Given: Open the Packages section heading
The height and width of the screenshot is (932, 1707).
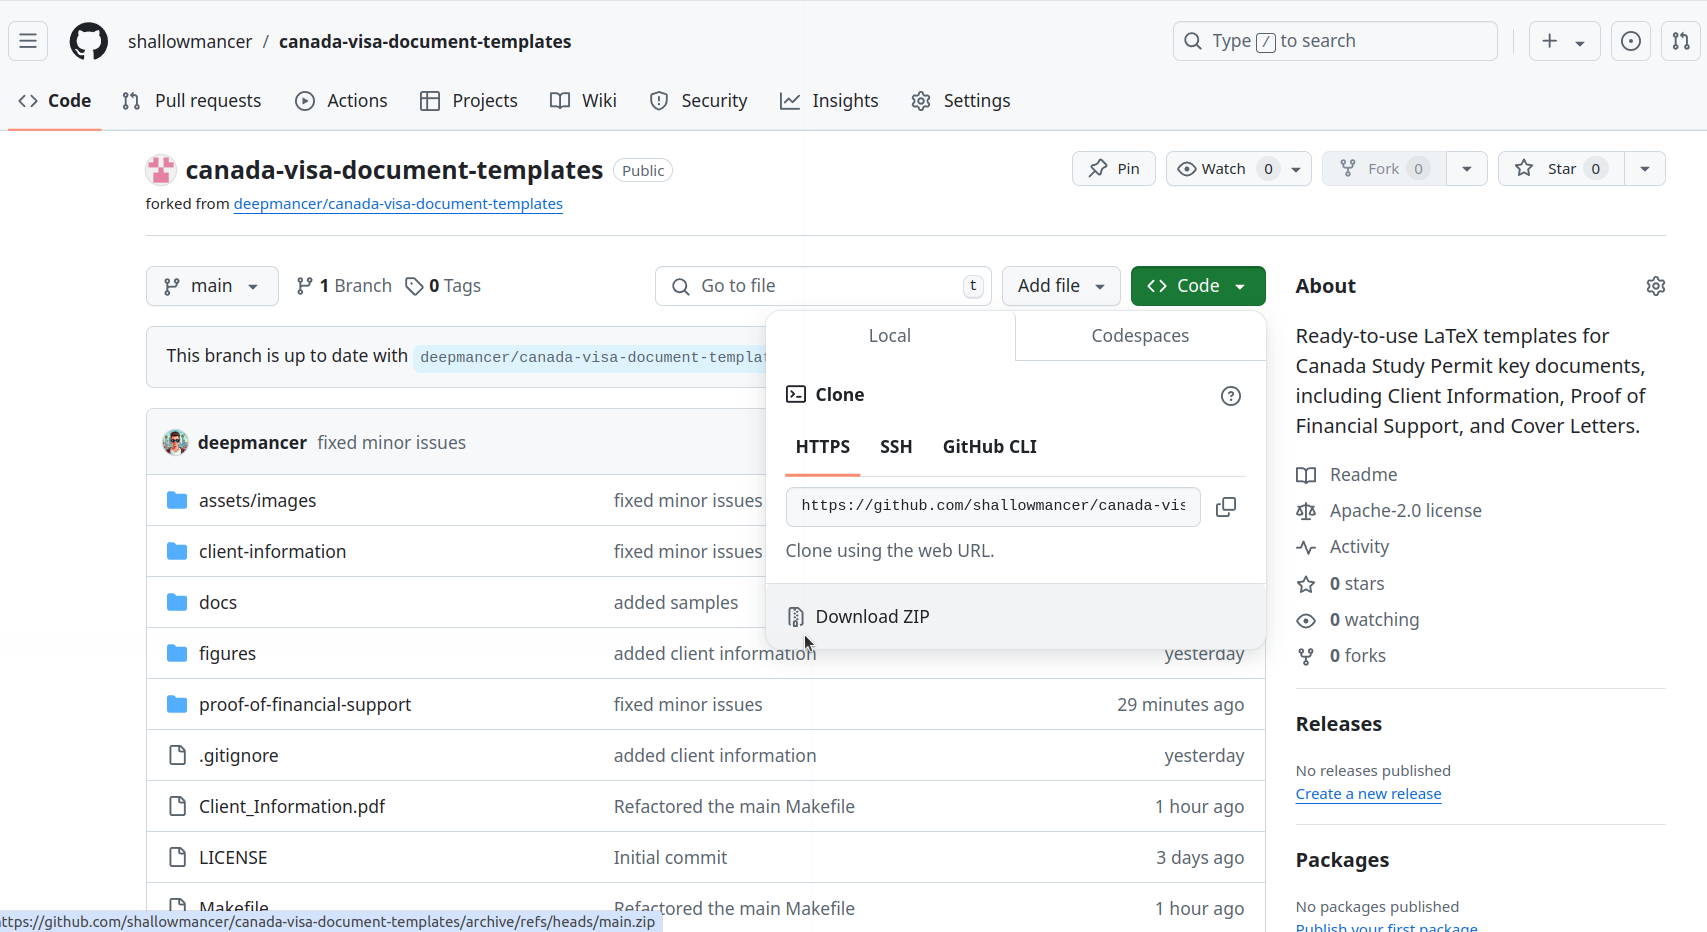Looking at the screenshot, I should coord(1342,860).
